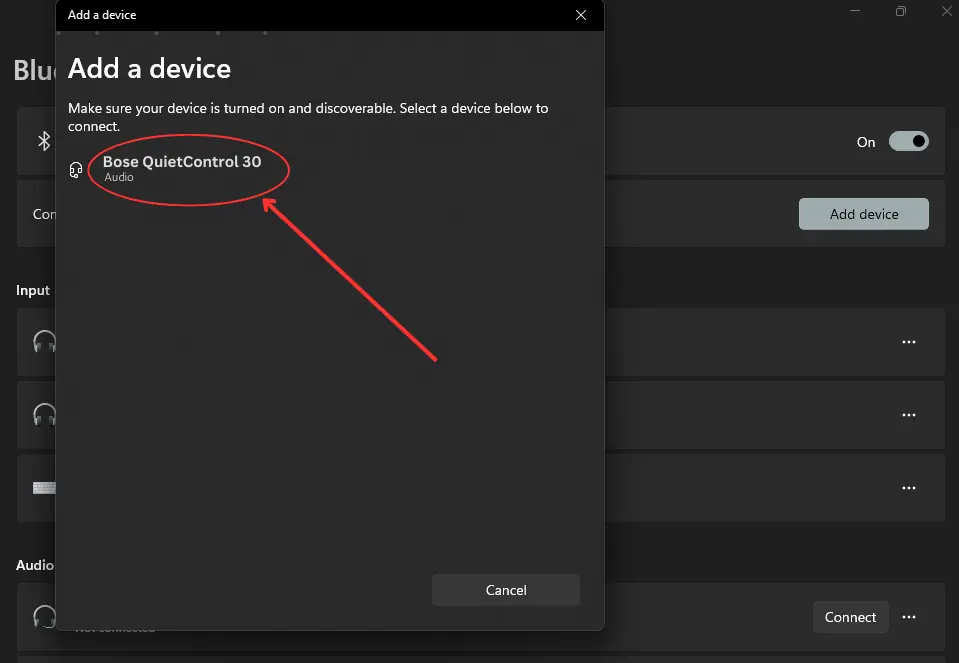Click the "Audio" label under Bose QuietControl 30
Image resolution: width=959 pixels, height=663 pixels.
119,177
